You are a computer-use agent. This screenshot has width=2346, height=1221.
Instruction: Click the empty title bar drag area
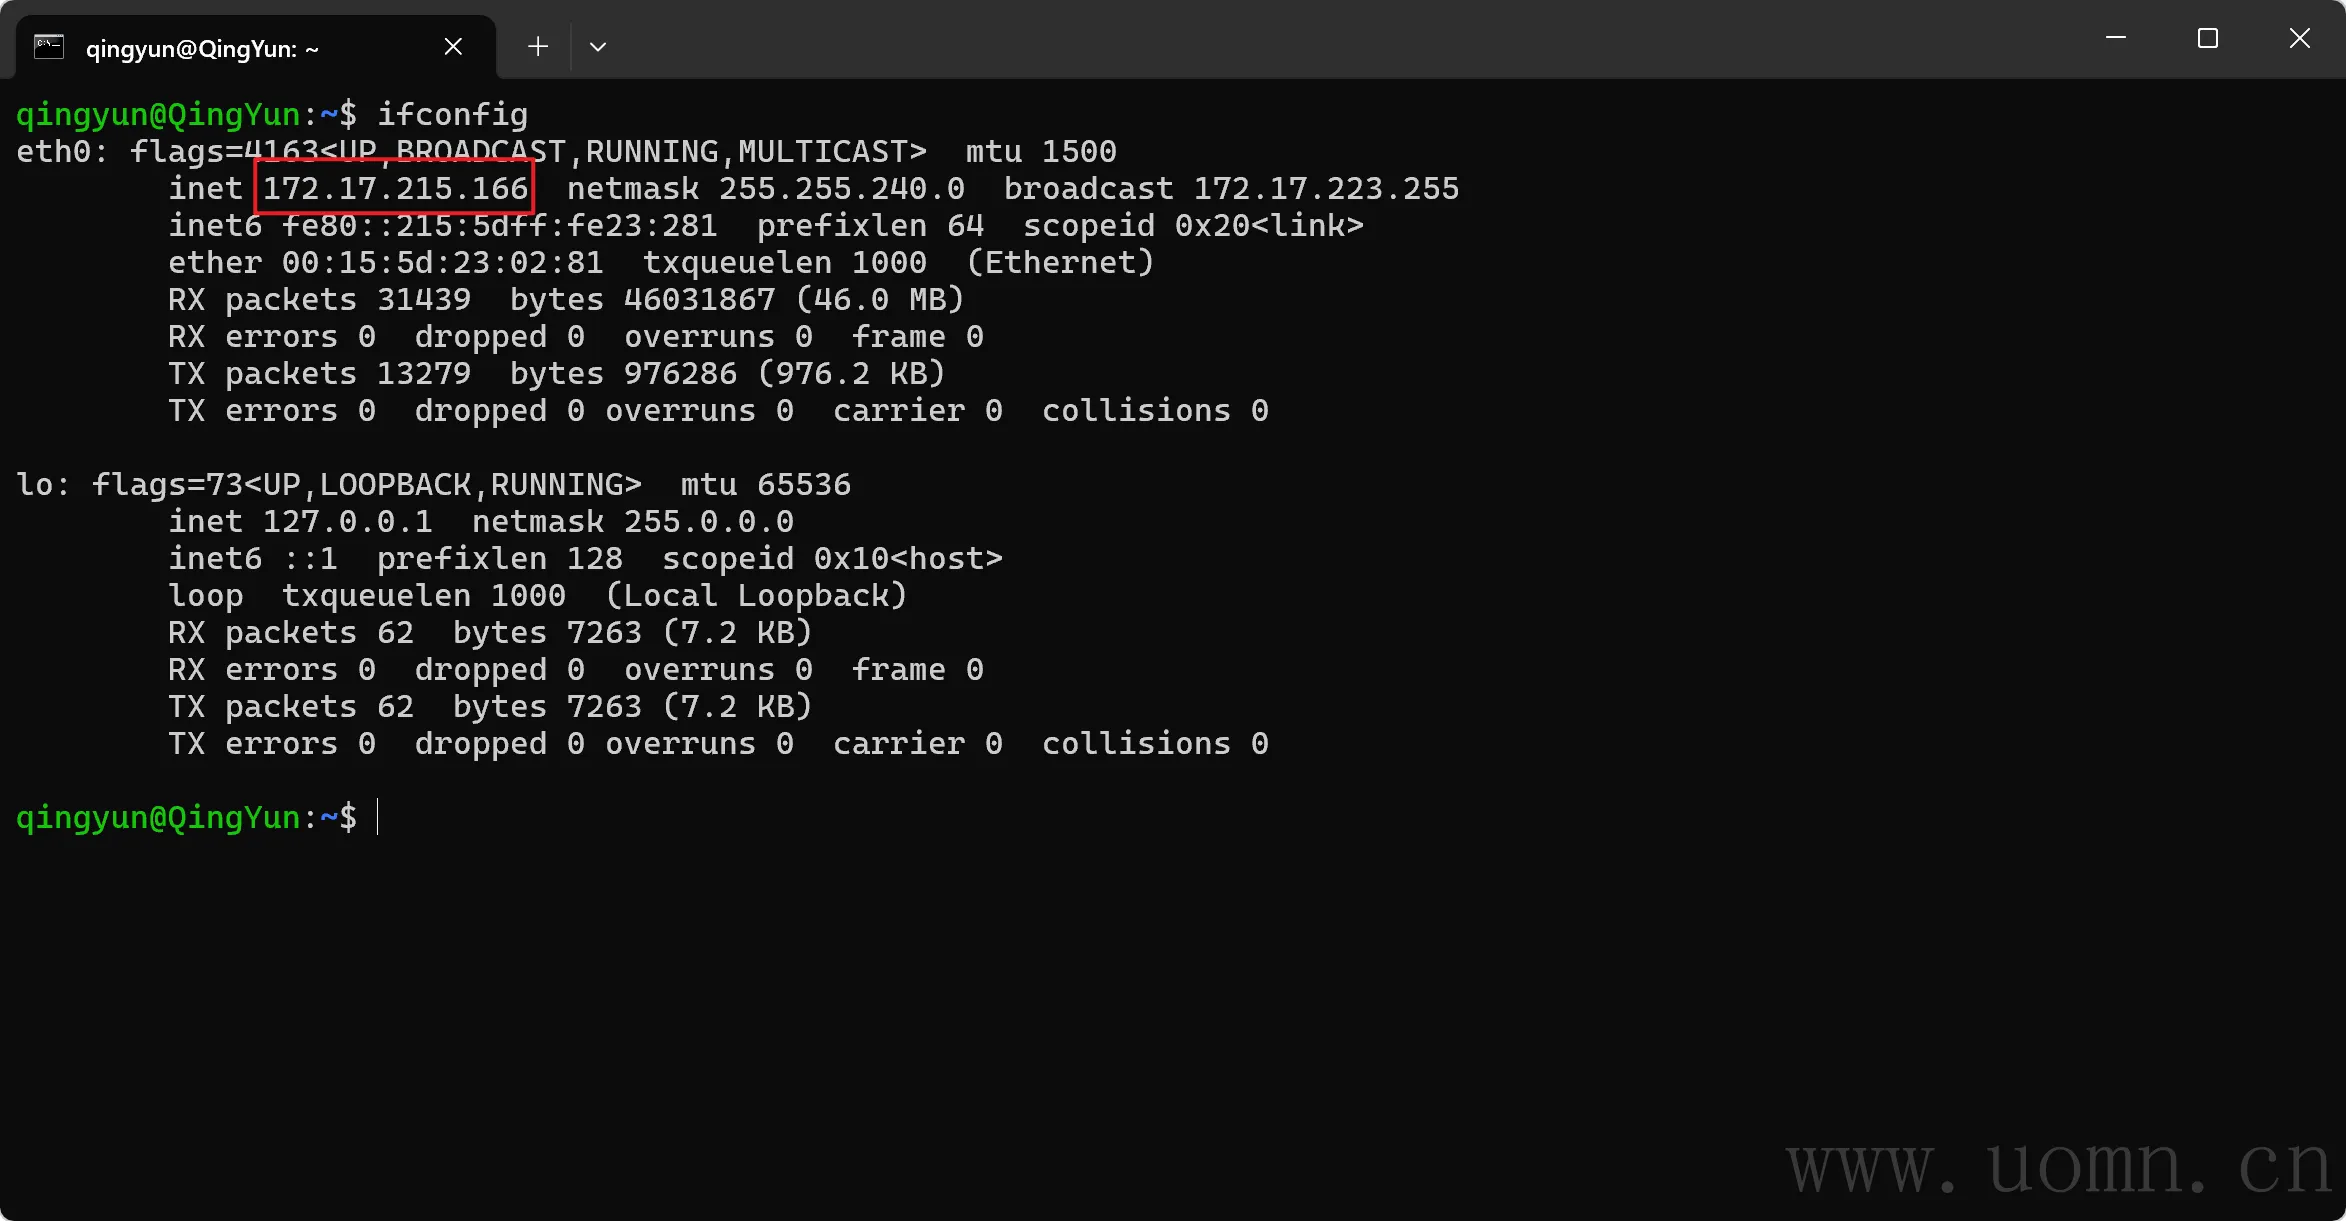(x=1300, y=40)
